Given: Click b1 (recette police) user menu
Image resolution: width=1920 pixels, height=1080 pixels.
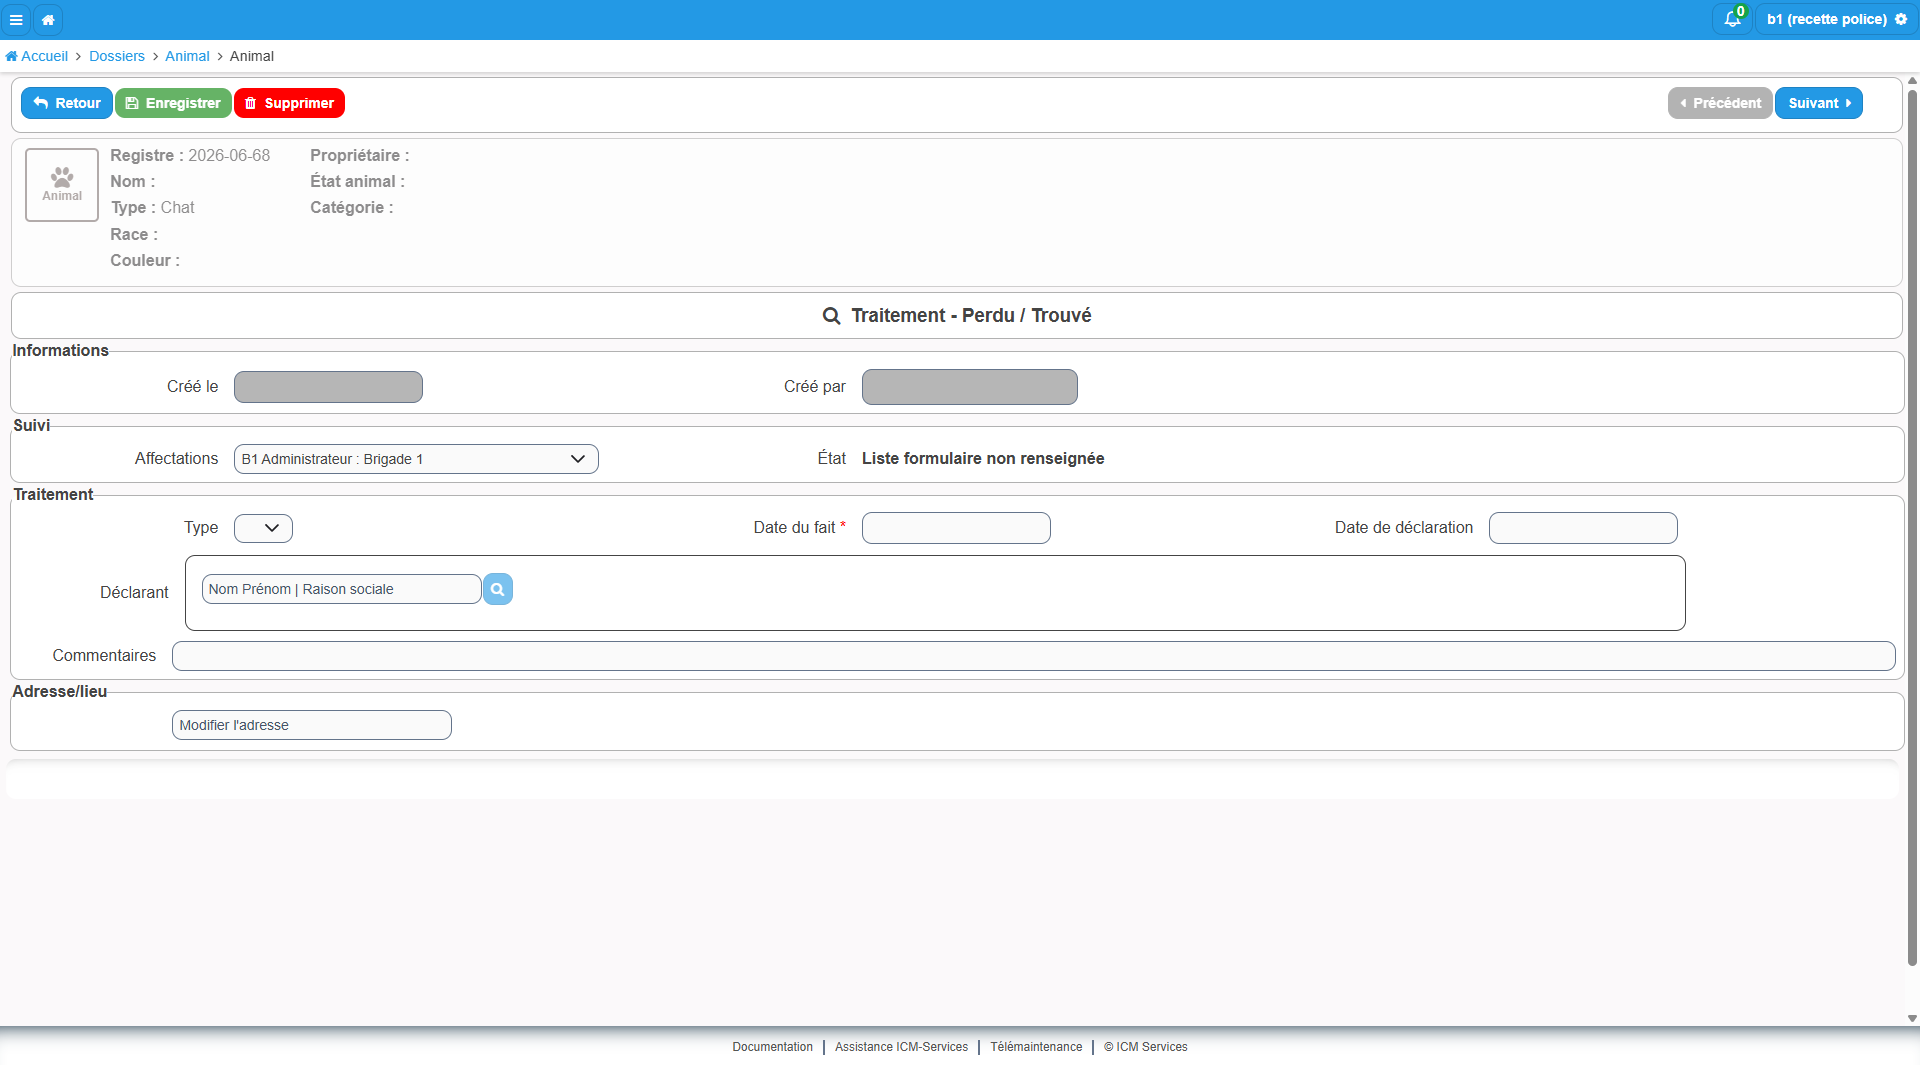Looking at the screenshot, I should pyautogui.click(x=1836, y=19).
